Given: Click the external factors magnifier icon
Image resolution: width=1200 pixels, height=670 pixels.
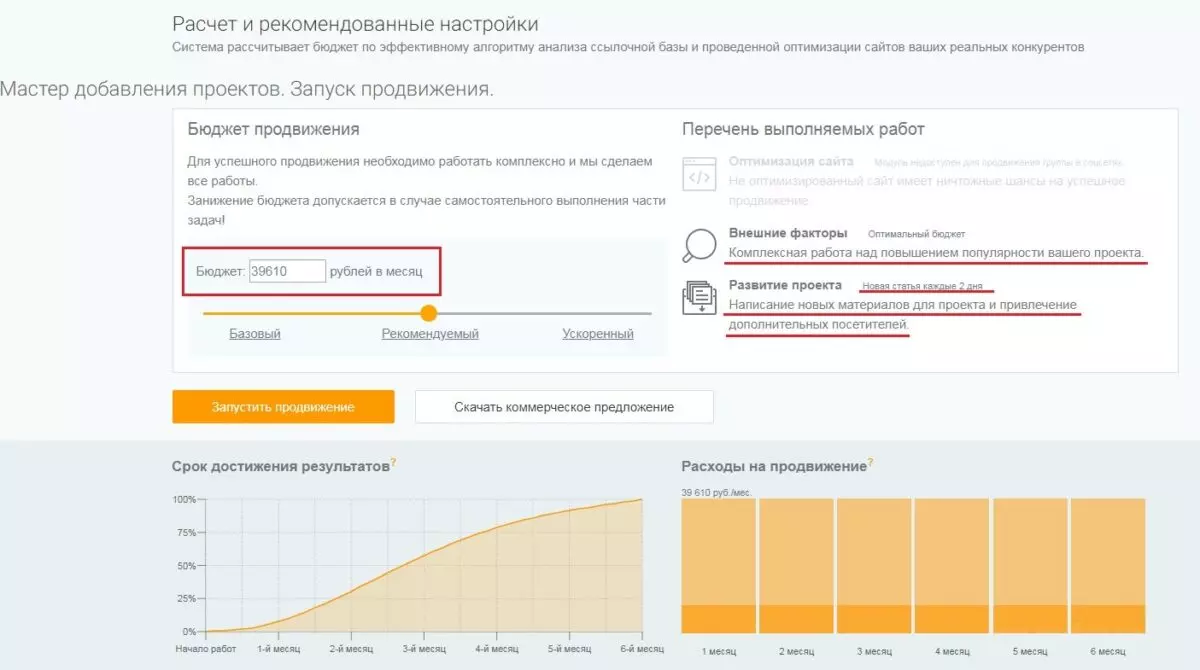Looking at the screenshot, I should [698, 244].
